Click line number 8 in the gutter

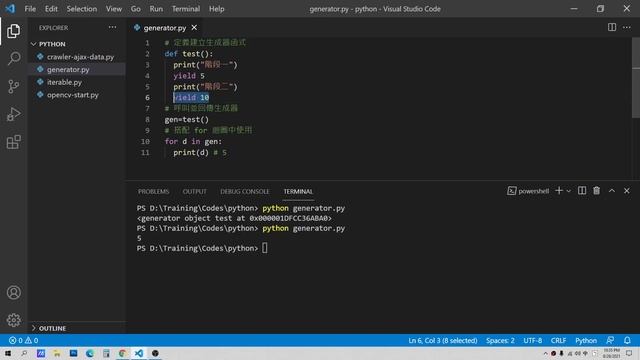(147, 120)
